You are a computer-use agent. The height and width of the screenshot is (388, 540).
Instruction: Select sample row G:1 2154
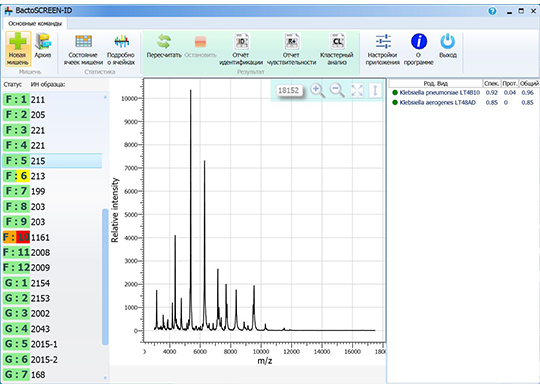[x=52, y=283]
